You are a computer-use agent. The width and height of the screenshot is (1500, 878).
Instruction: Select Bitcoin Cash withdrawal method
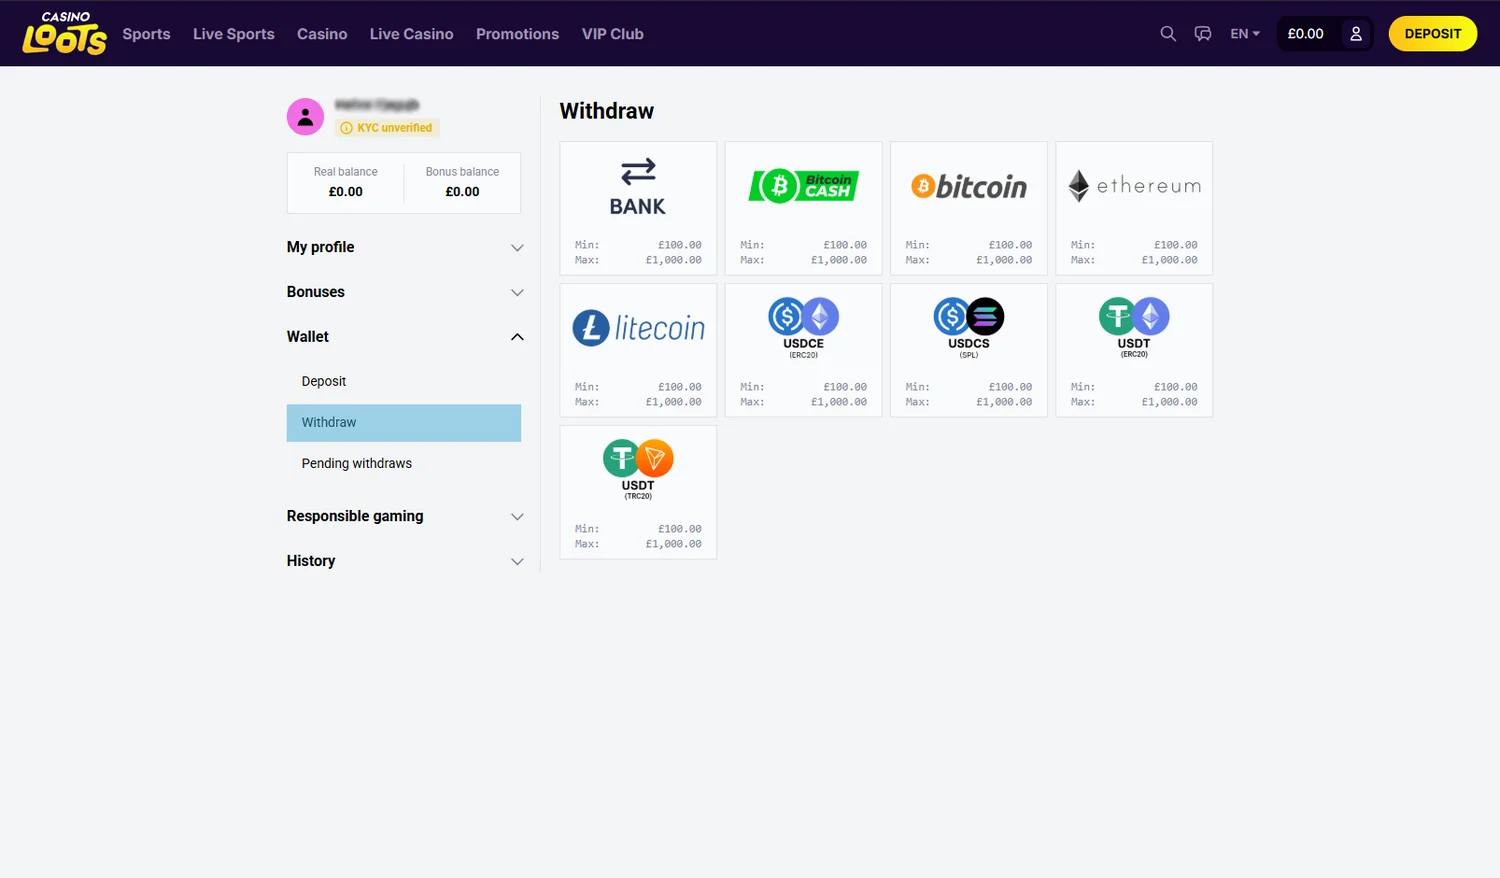[x=804, y=208]
